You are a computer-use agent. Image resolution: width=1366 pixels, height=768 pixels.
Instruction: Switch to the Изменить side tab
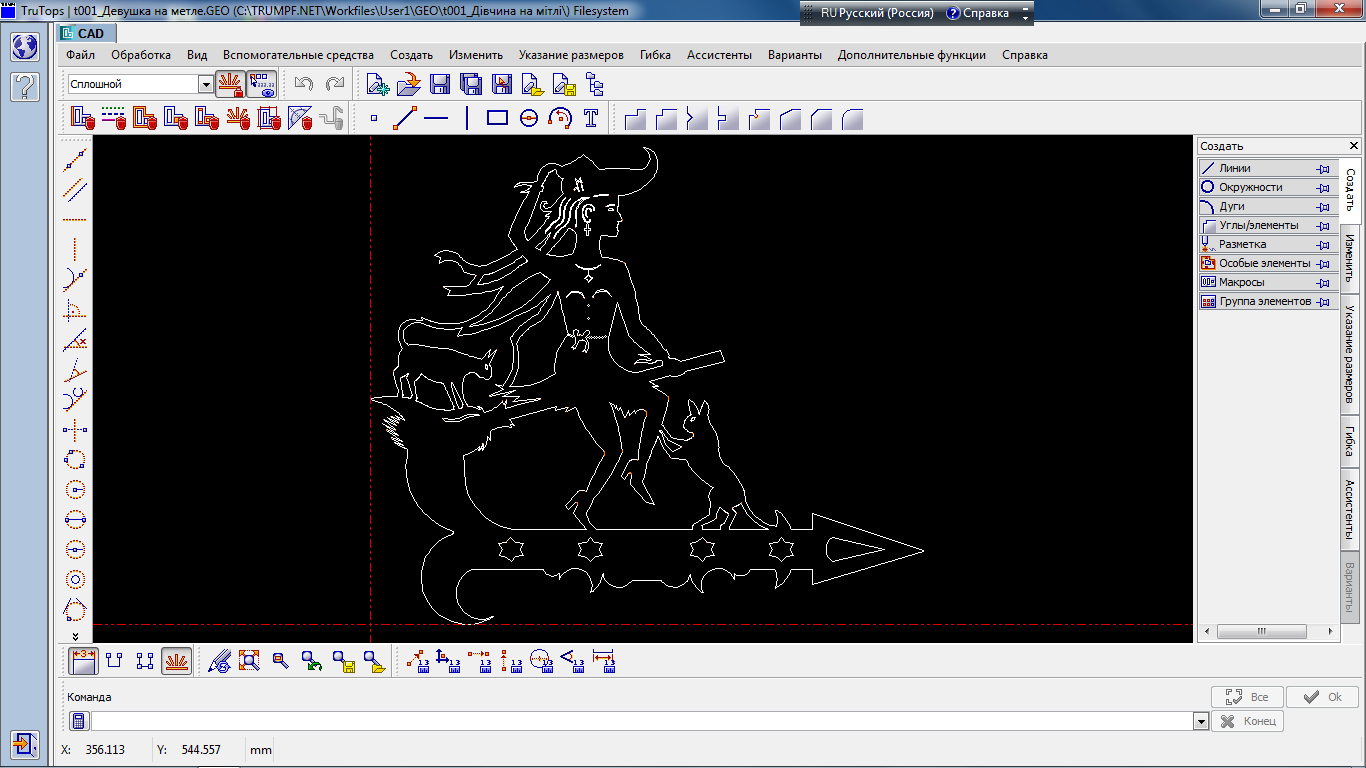click(1349, 258)
